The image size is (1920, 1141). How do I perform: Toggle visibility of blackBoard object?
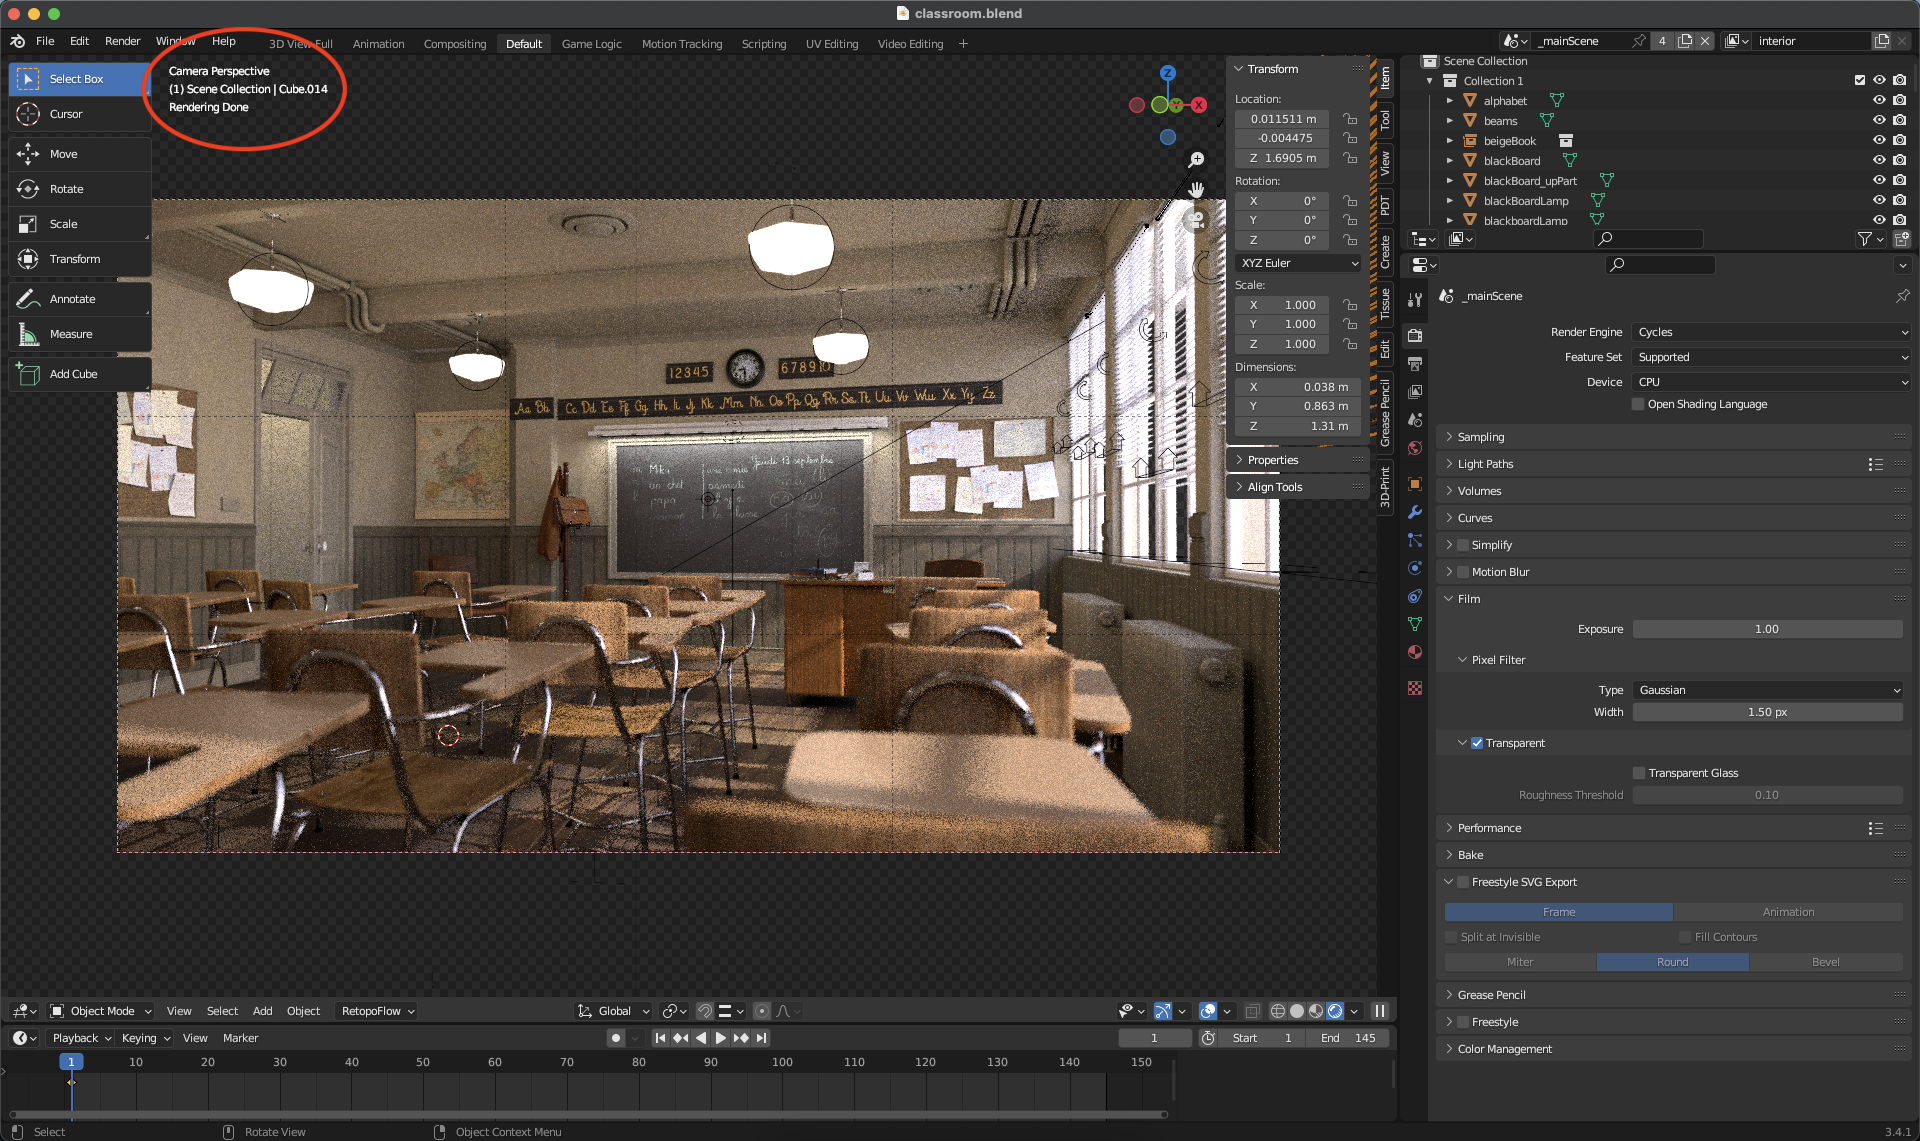pyautogui.click(x=1879, y=160)
